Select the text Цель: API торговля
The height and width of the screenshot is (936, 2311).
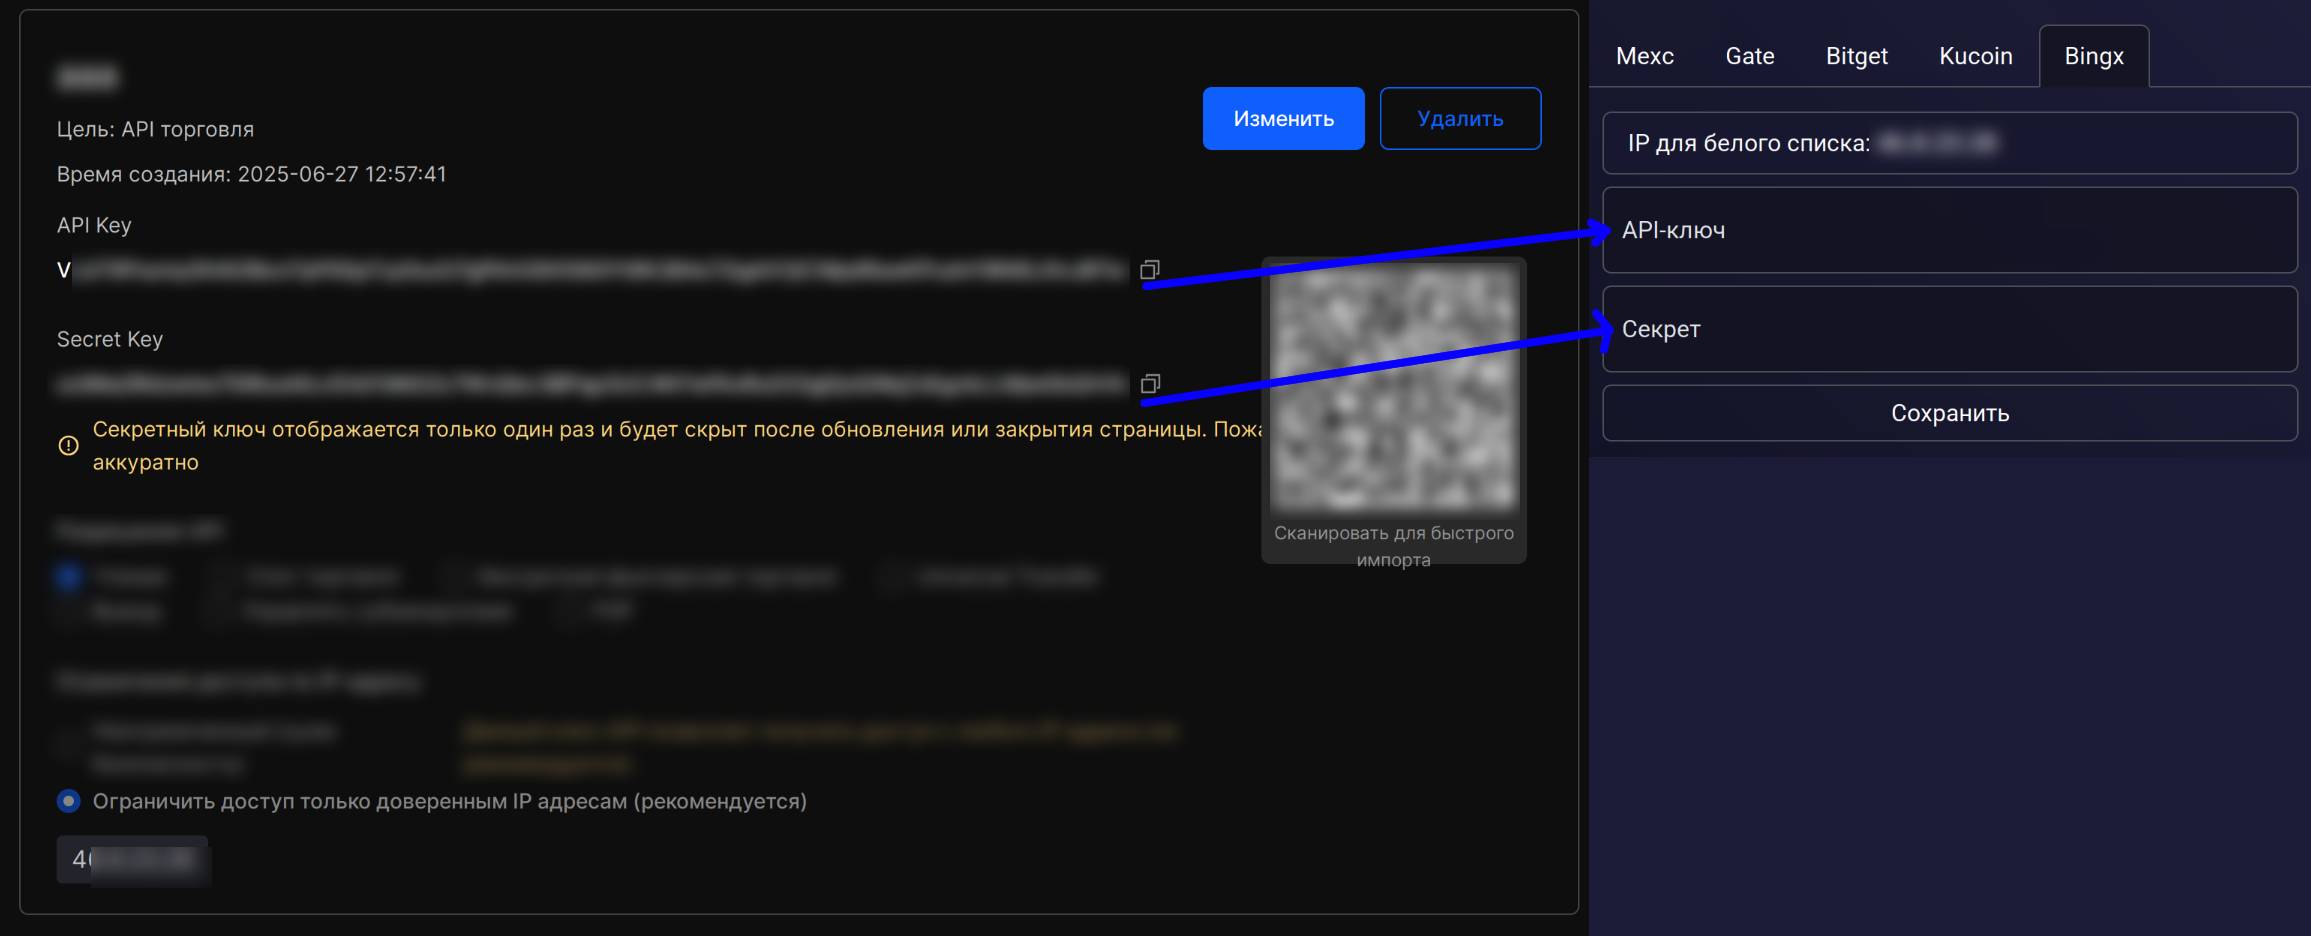tap(155, 129)
